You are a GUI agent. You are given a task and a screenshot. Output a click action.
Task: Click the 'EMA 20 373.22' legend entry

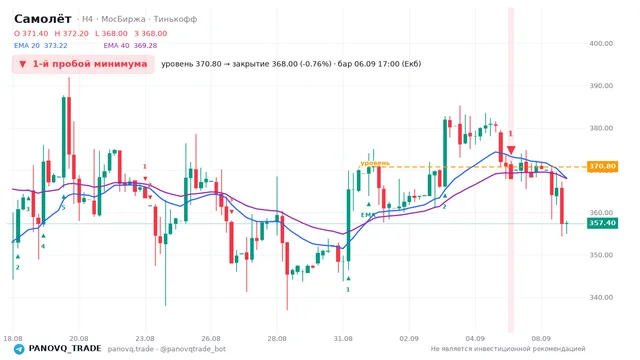(41, 46)
